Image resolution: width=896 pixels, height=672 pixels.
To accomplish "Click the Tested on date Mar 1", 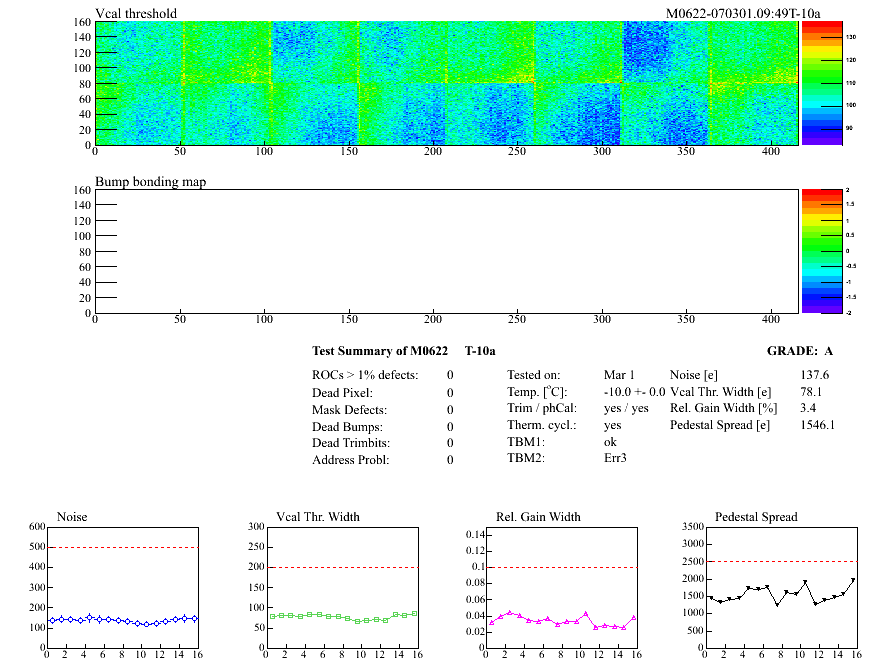I will (x=619, y=374).
